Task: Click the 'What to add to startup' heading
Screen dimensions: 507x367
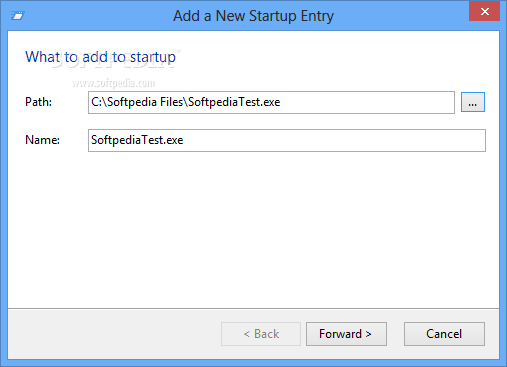Action: pyautogui.click(x=100, y=57)
